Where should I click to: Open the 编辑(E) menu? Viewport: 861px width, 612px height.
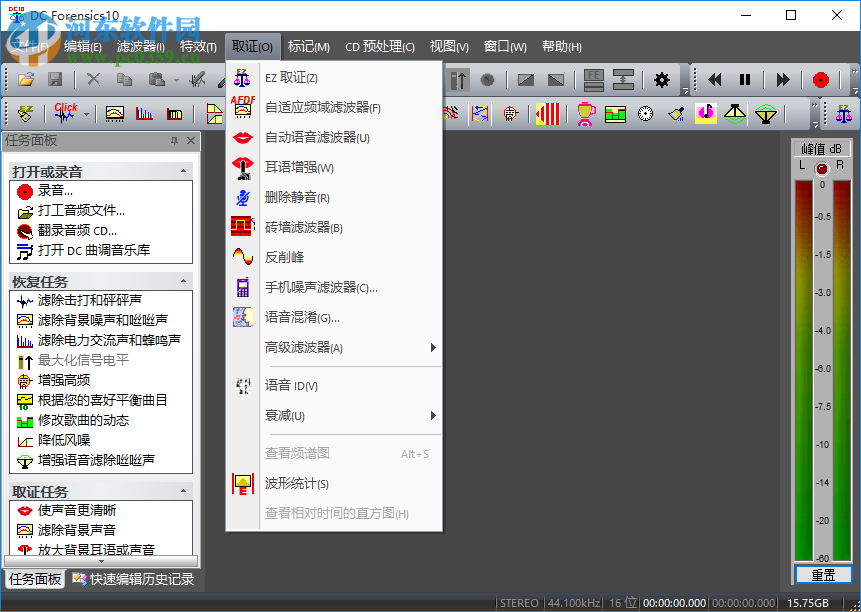point(83,47)
